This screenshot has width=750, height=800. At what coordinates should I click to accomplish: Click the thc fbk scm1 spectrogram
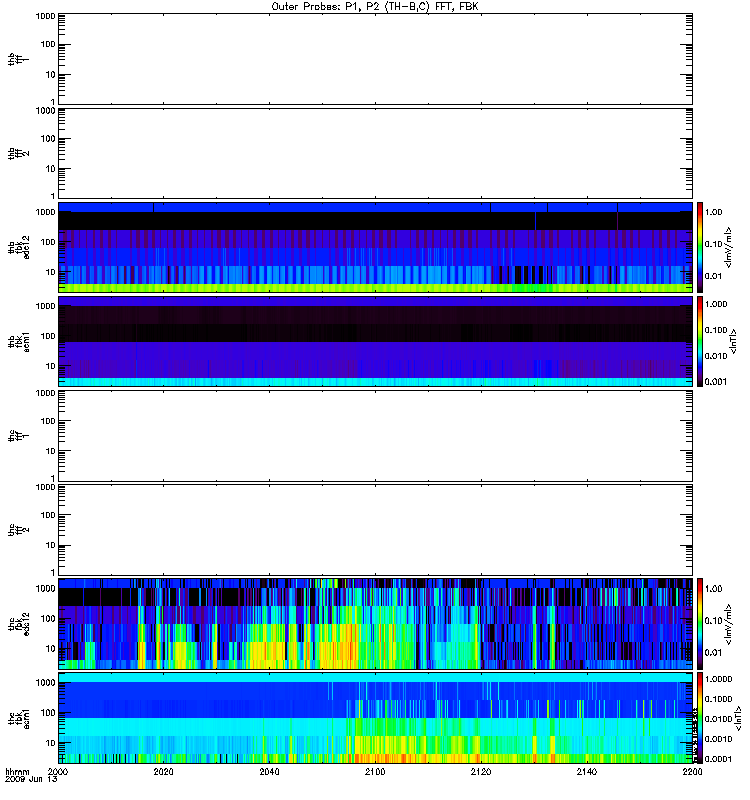376,718
